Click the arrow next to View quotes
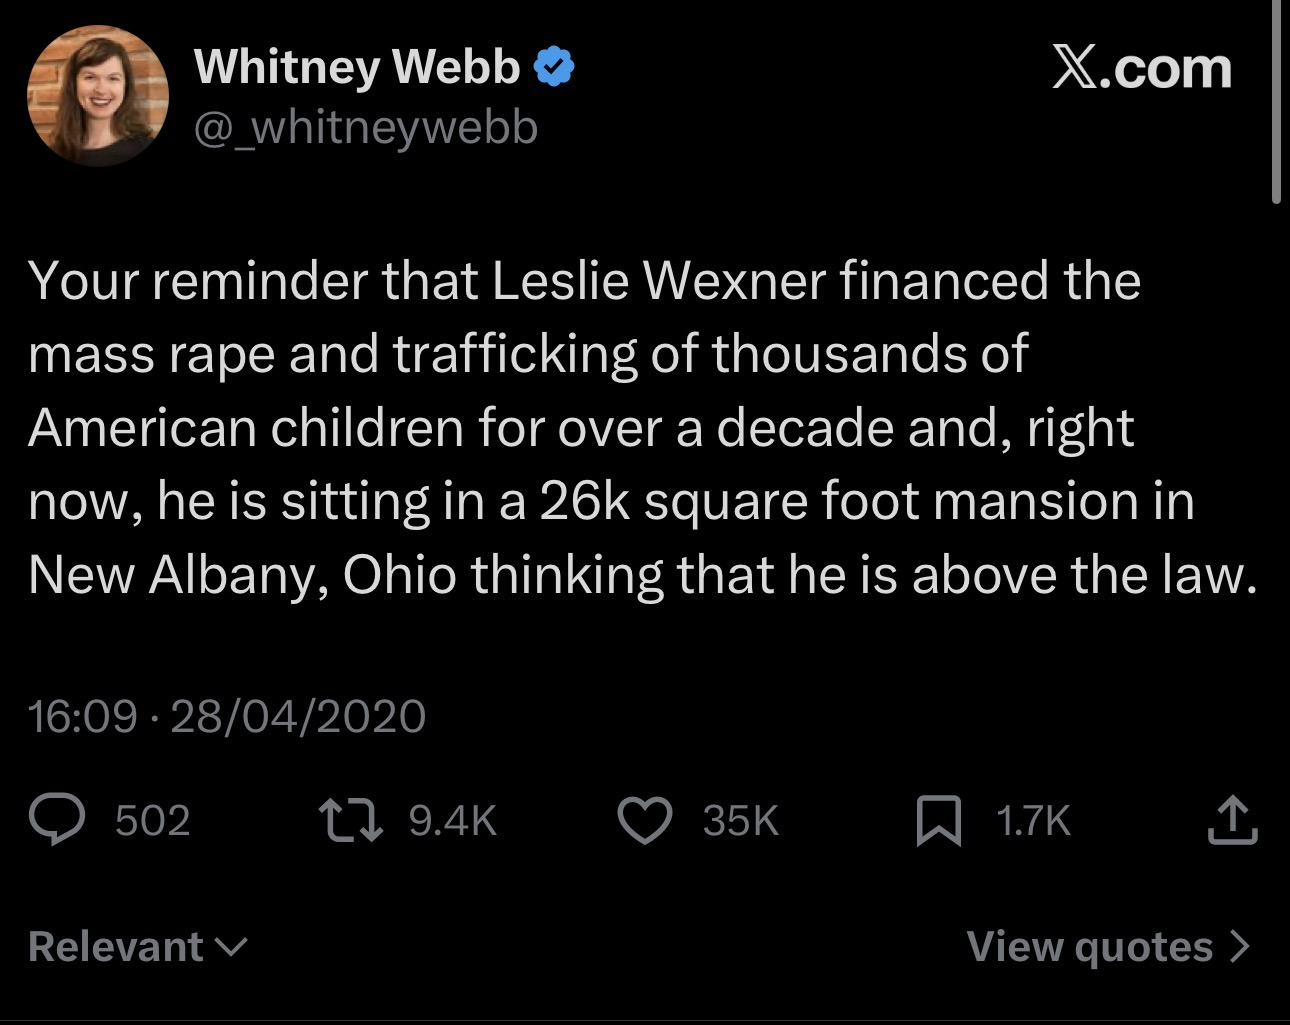 pos(1240,946)
